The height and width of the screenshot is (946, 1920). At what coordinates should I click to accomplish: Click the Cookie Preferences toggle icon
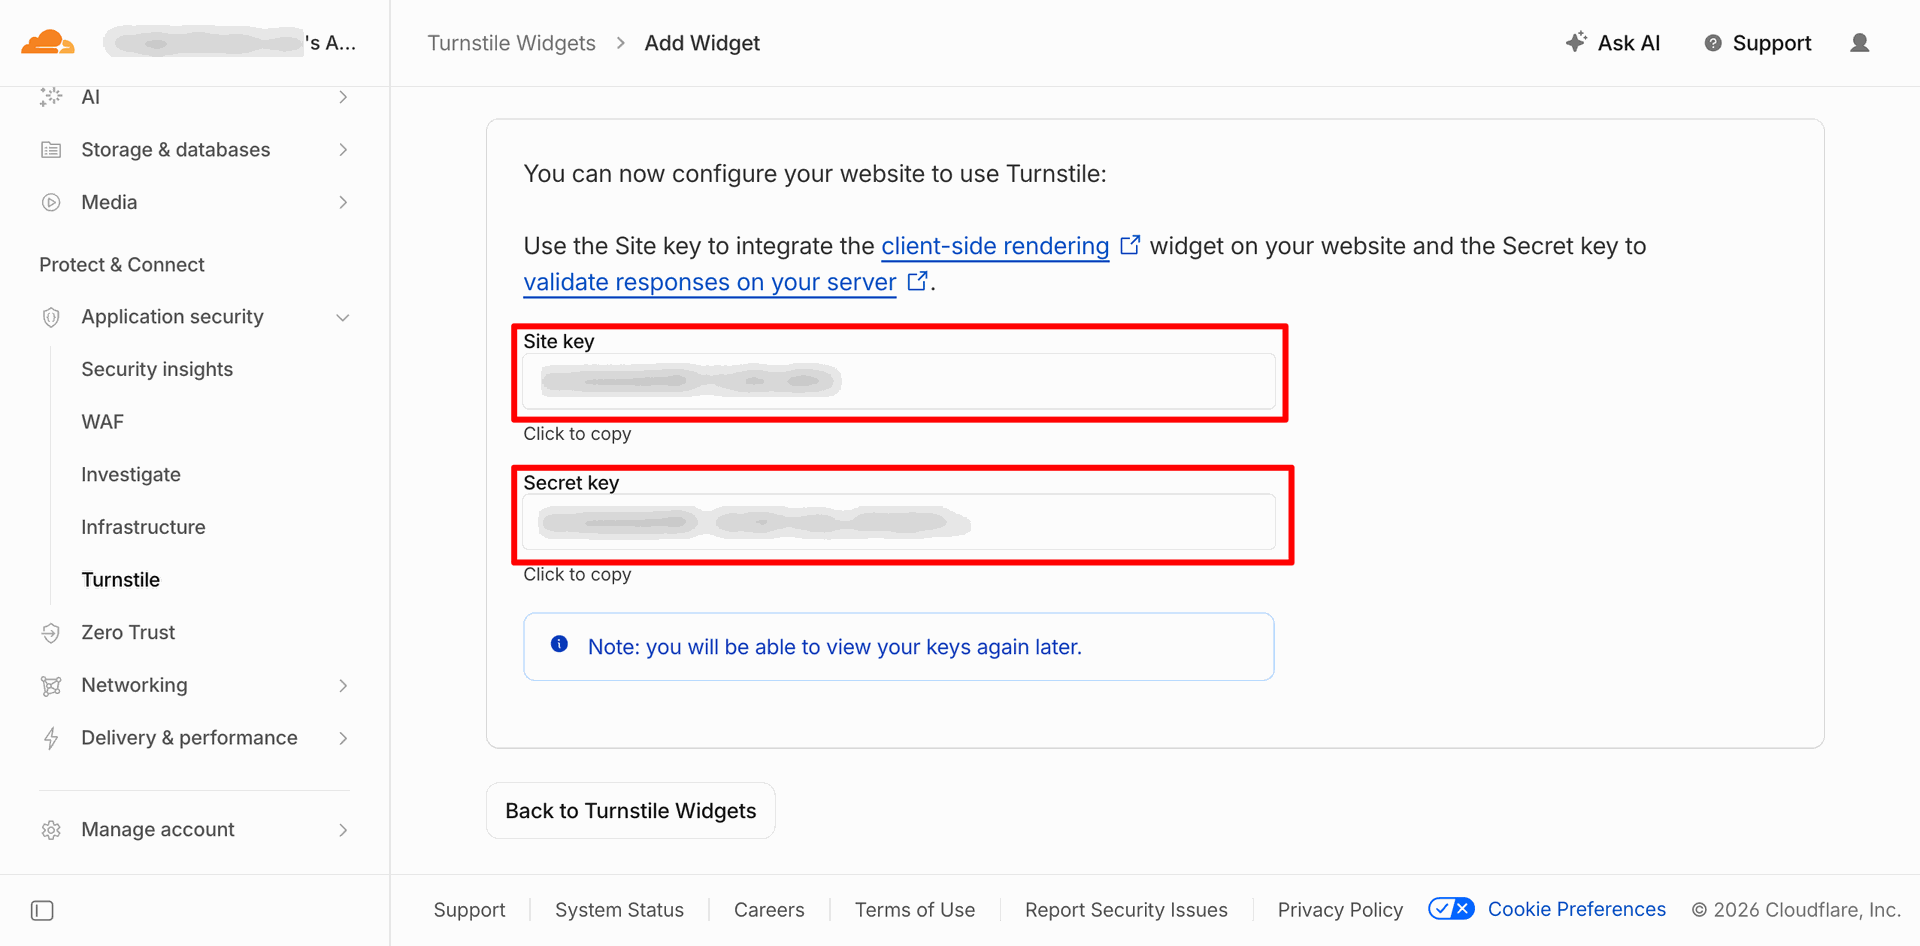point(1451,909)
